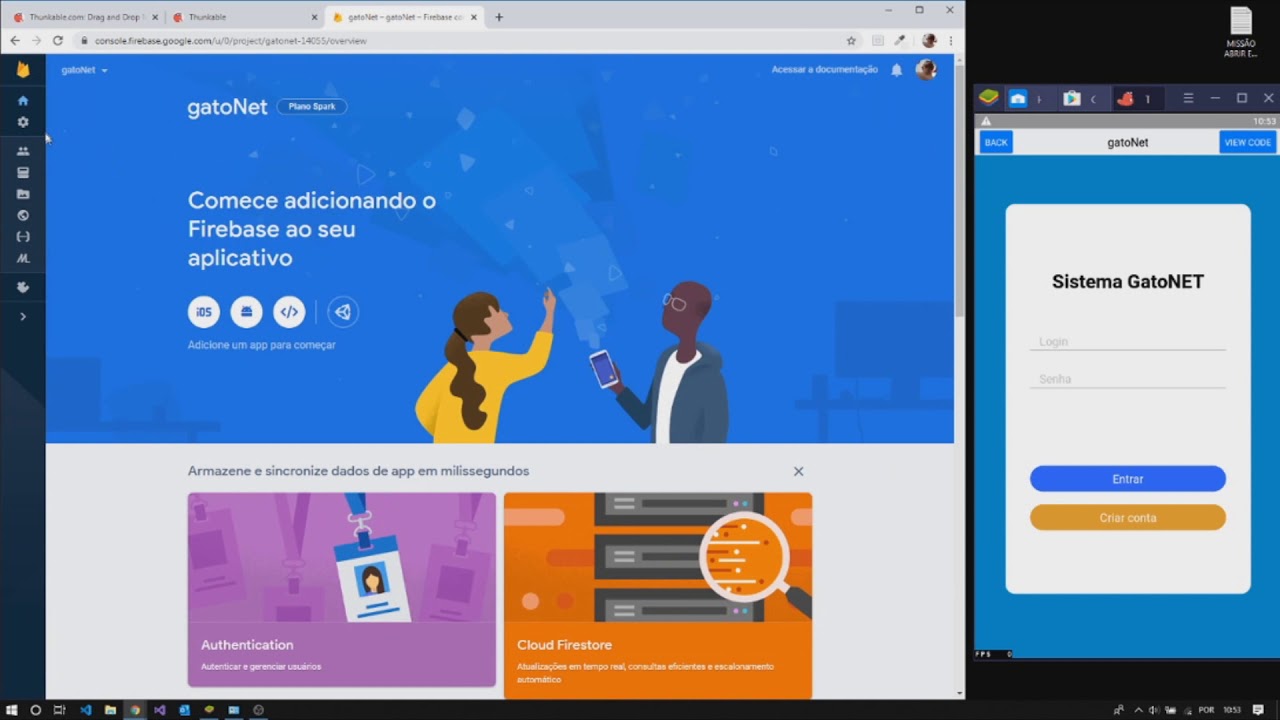Open Extensions icon in Firebase sidebar
Viewport: 1280px width, 720px height.
coord(23,287)
